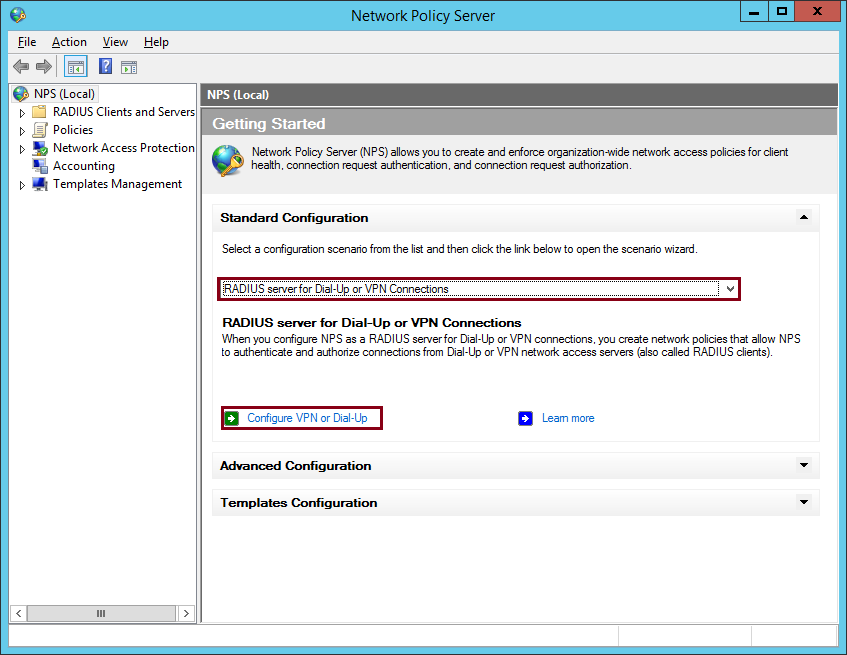Expand the Policies tree node
The height and width of the screenshot is (655, 847).
pos(22,131)
